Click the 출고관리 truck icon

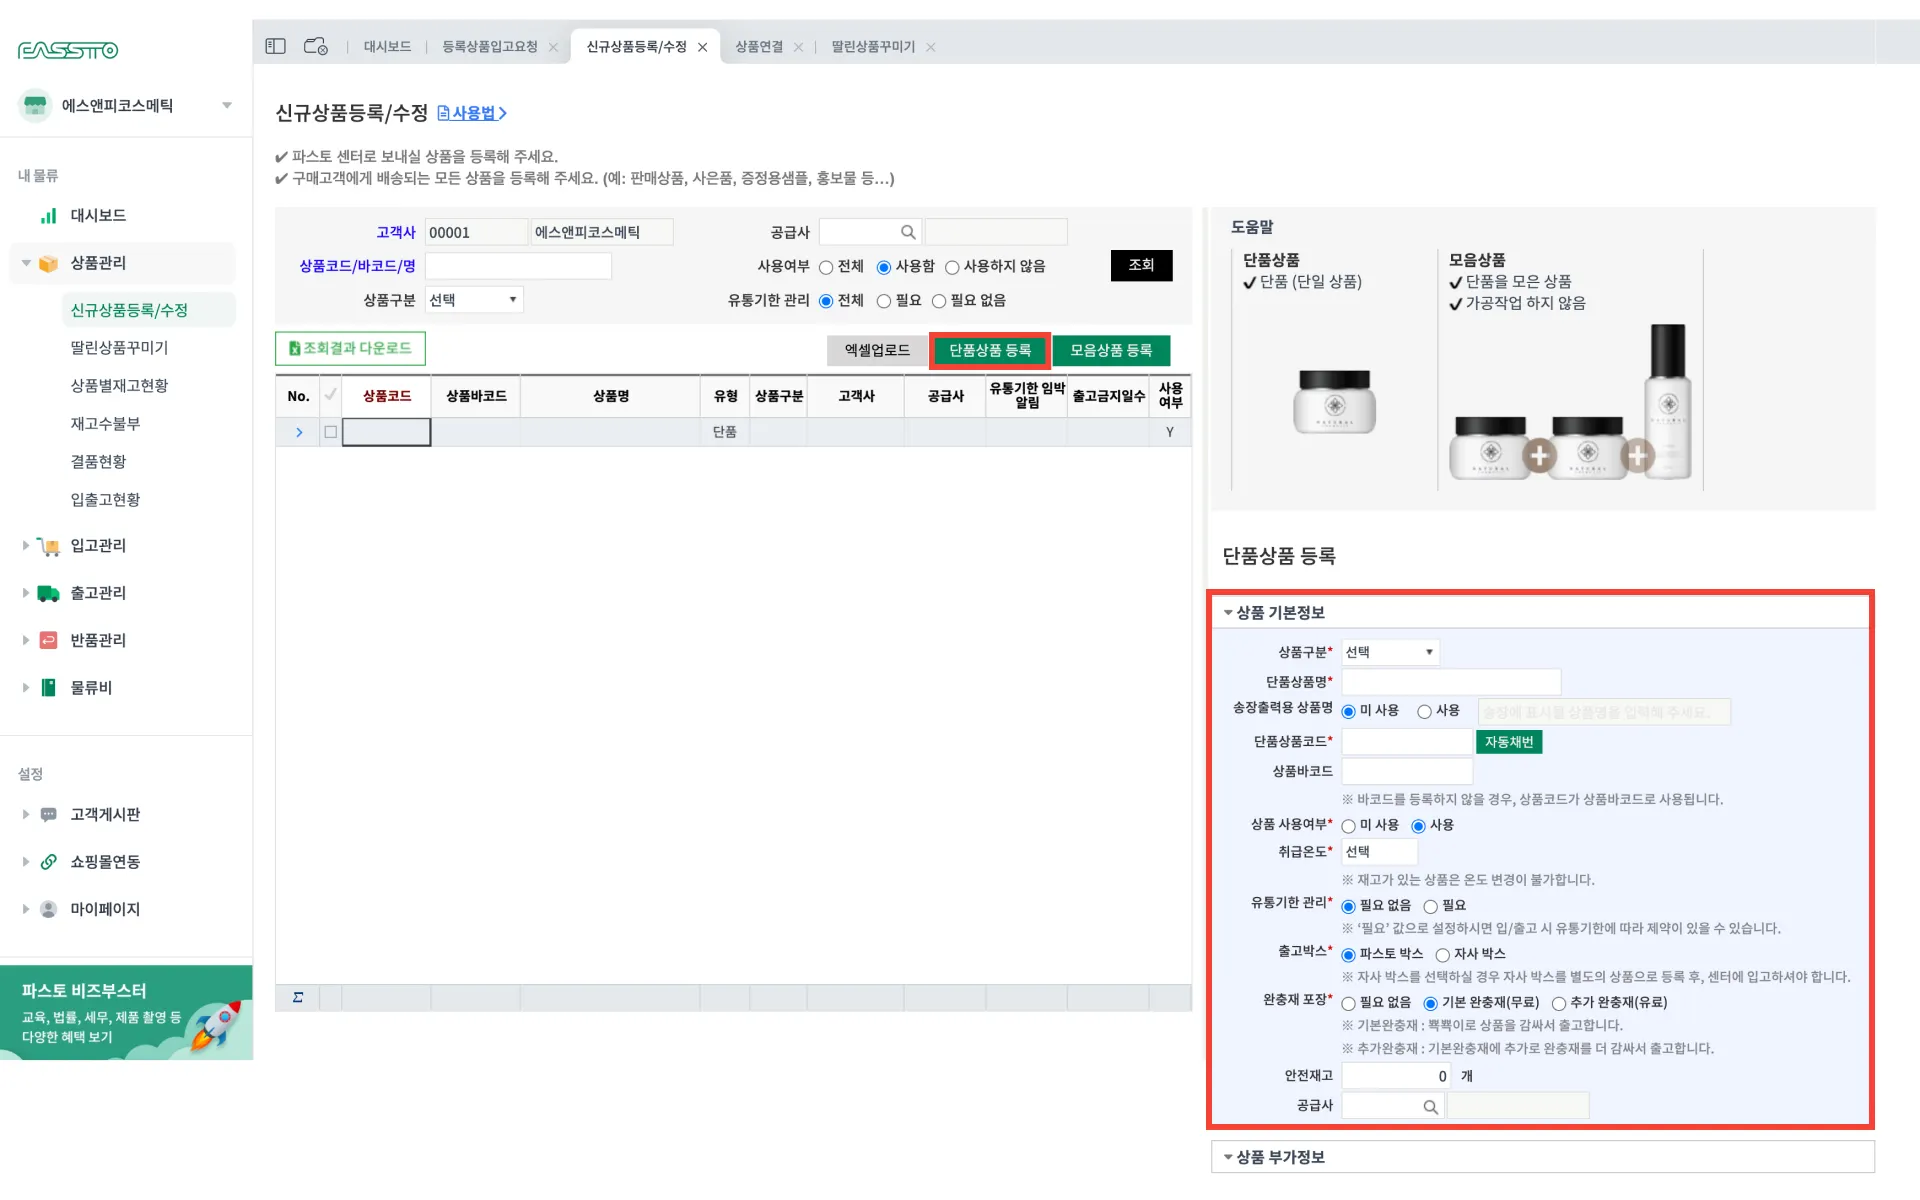point(48,593)
